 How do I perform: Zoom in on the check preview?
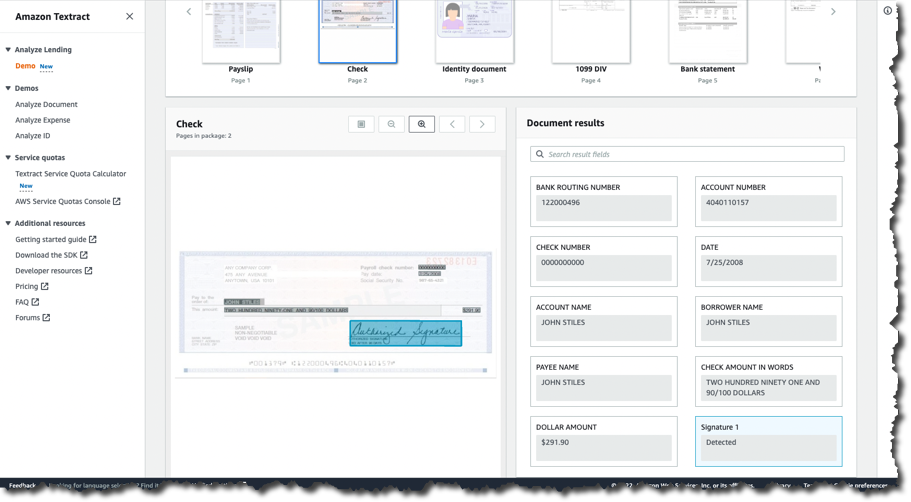tap(422, 125)
